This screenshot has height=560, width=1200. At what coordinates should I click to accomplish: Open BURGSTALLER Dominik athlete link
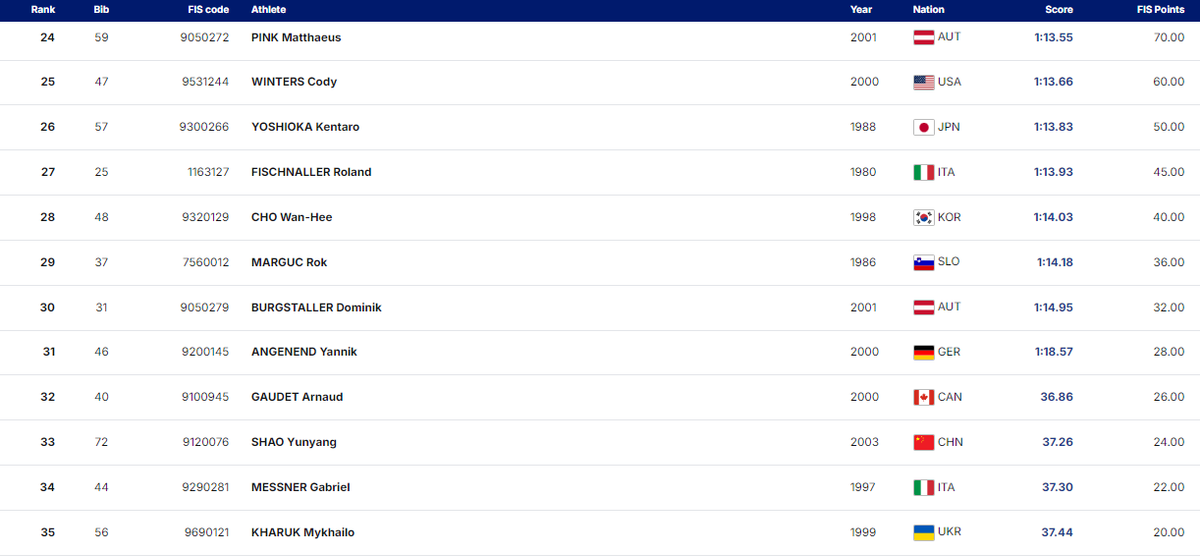(x=316, y=307)
